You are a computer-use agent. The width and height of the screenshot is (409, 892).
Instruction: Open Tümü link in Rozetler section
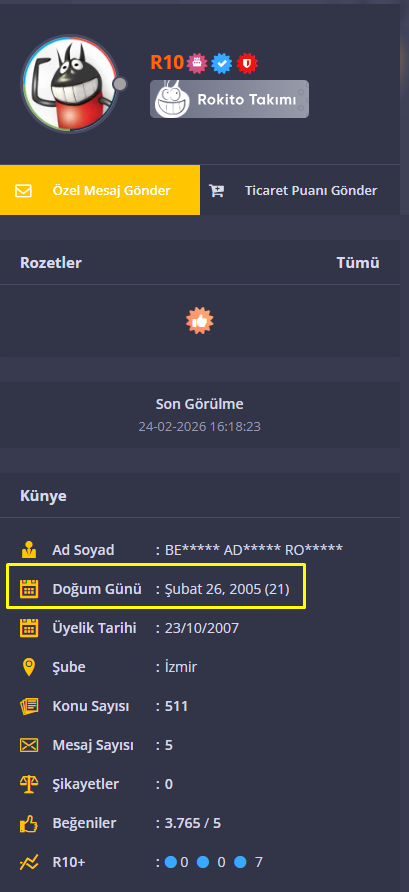tap(358, 263)
